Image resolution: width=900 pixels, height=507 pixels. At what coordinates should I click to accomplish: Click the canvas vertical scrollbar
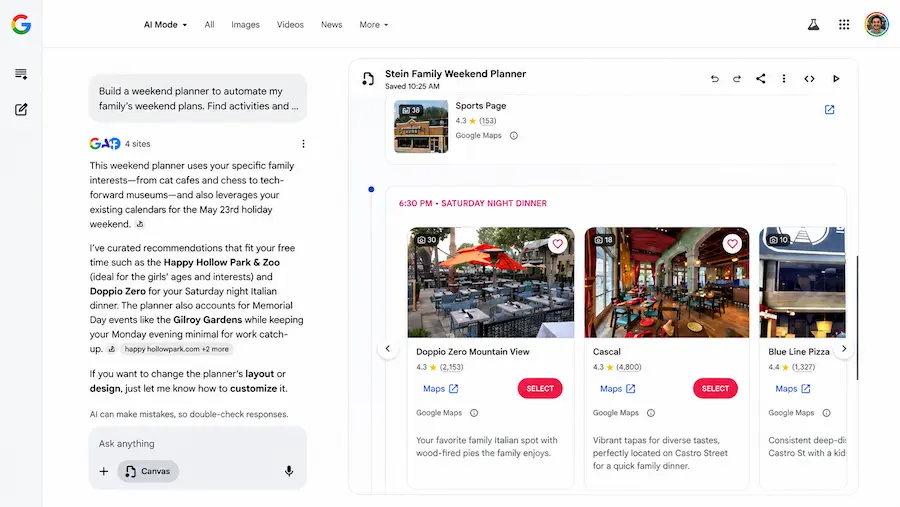pyautogui.click(x=857, y=318)
